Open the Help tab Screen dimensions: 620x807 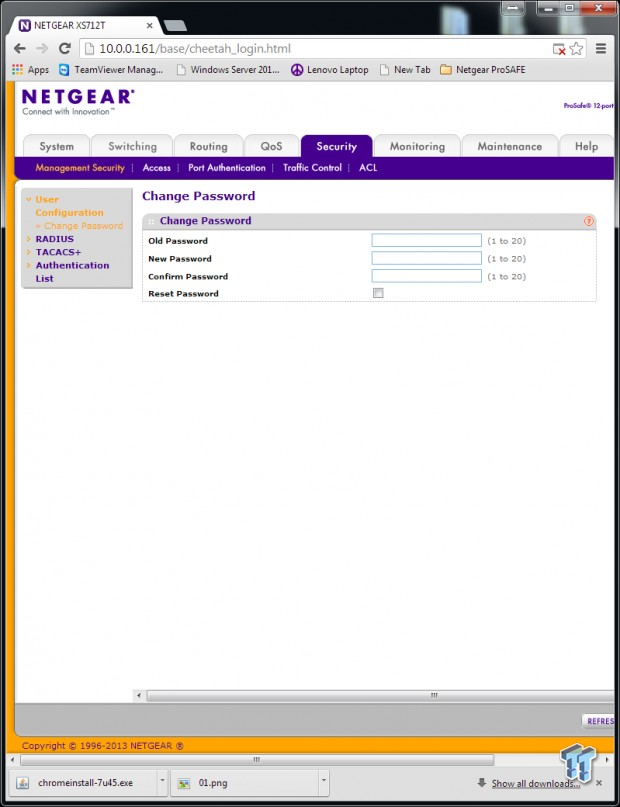click(x=586, y=146)
